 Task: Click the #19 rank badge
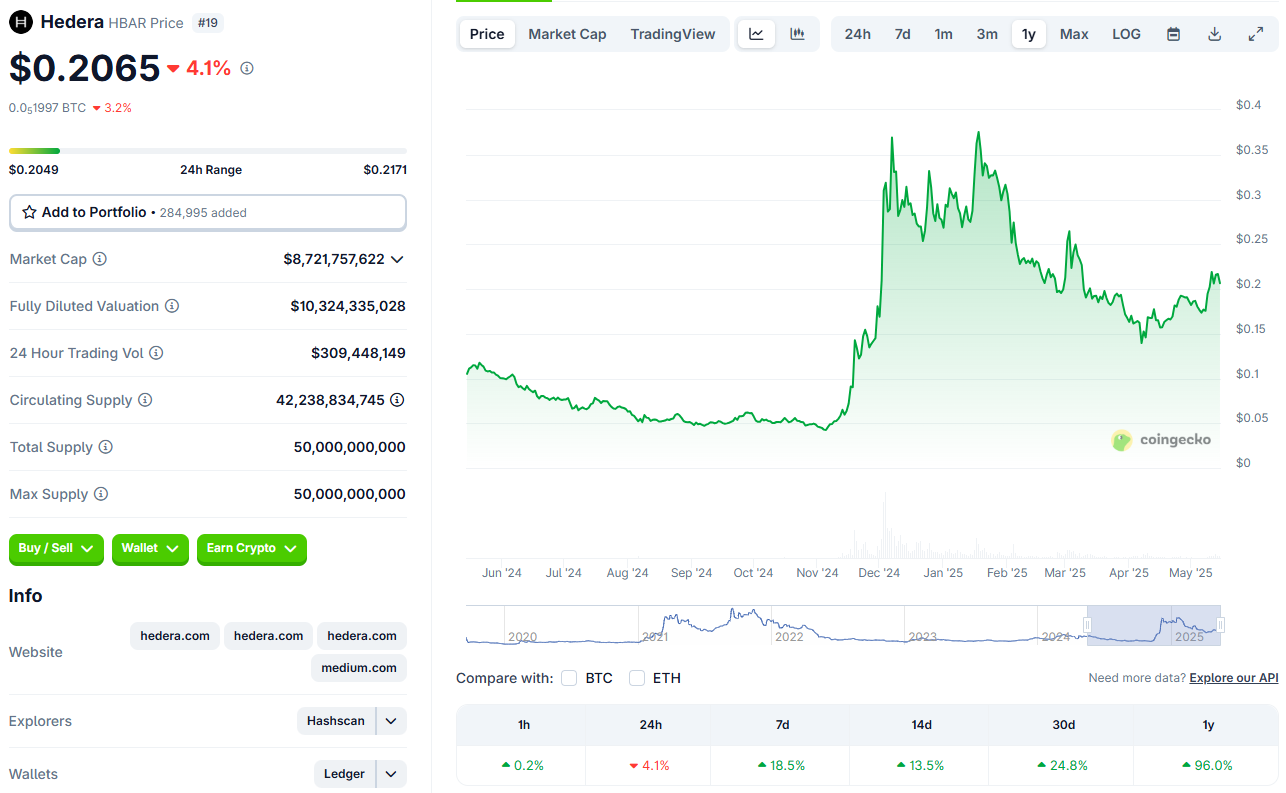[x=207, y=22]
